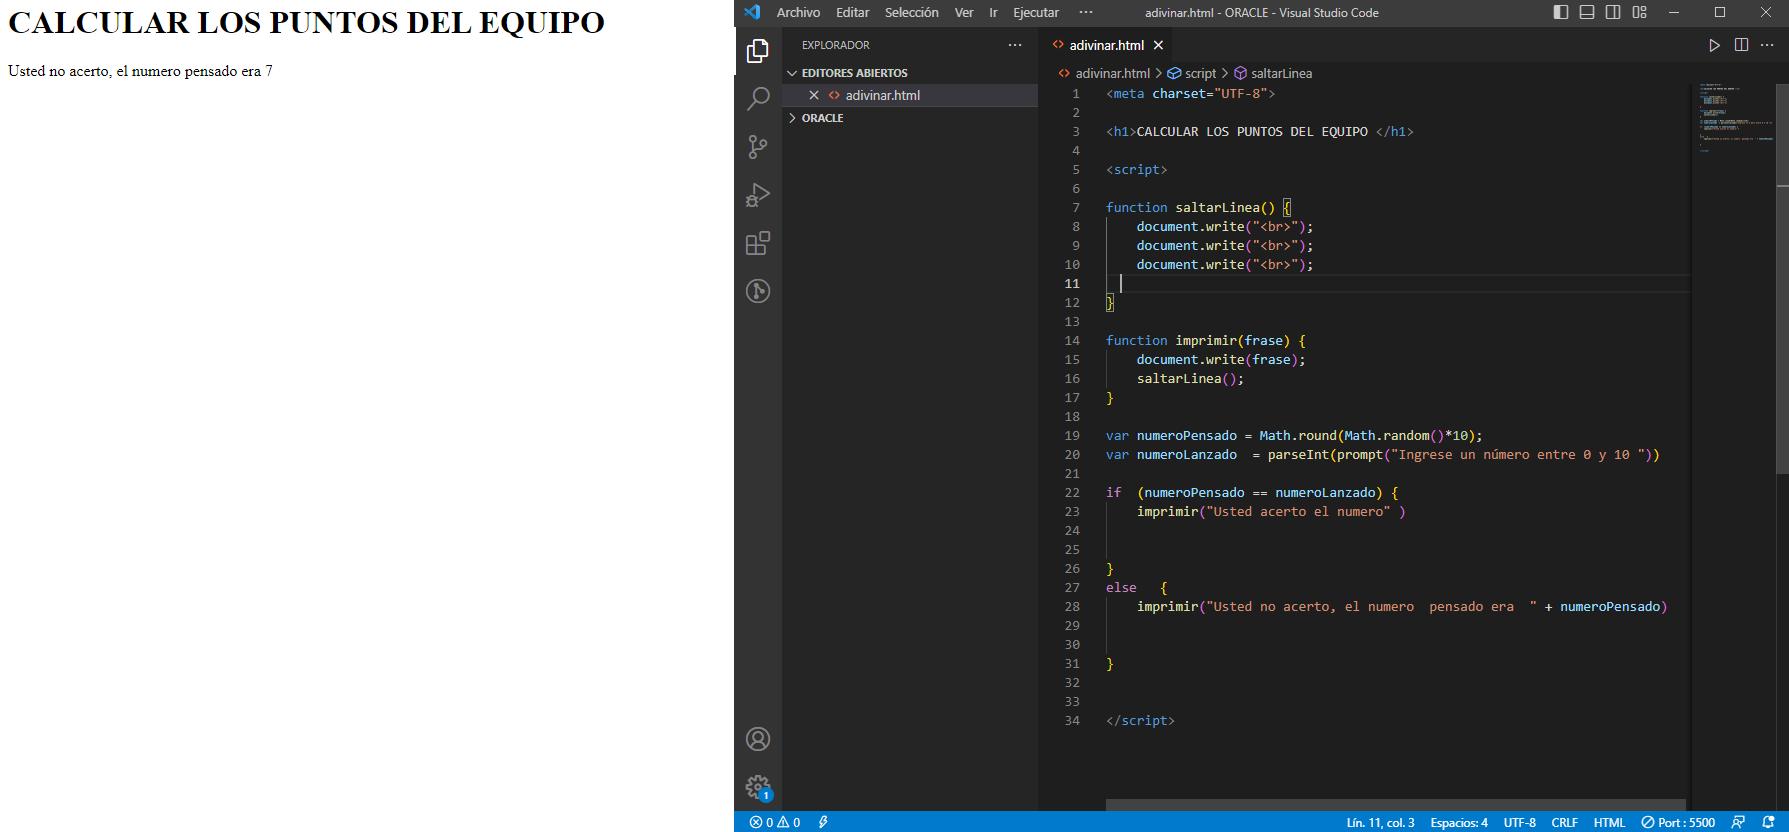Collapse the Editores Abiertos section
Image resolution: width=1789 pixels, height=832 pixels.
910,73
